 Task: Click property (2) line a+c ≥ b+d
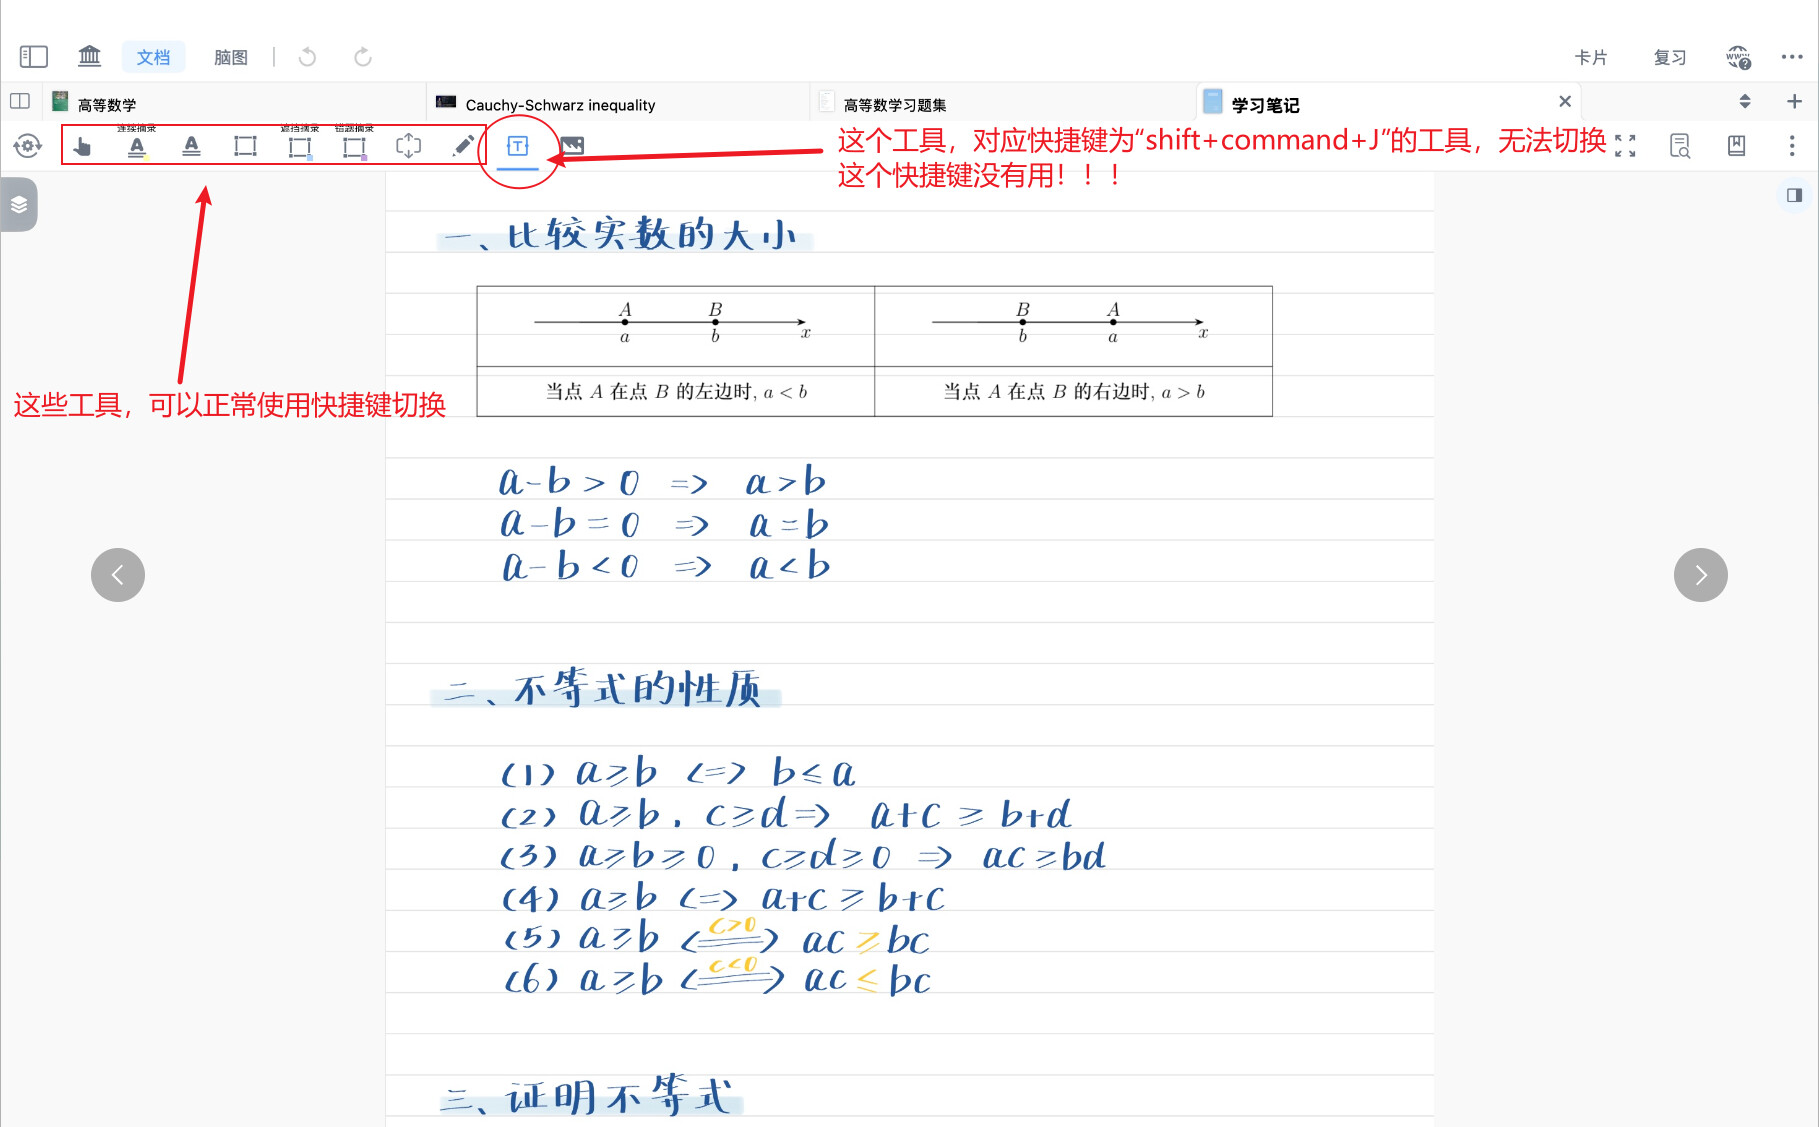786,814
